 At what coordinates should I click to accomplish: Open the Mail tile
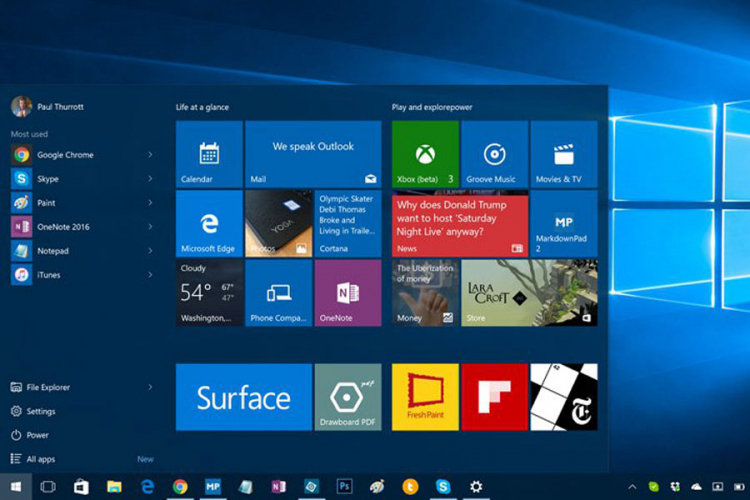click(x=313, y=154)
